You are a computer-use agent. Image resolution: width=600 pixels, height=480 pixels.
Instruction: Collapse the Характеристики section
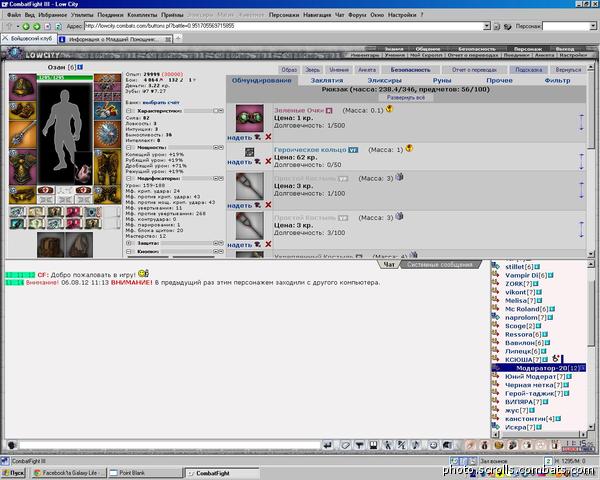click(129, 111)
